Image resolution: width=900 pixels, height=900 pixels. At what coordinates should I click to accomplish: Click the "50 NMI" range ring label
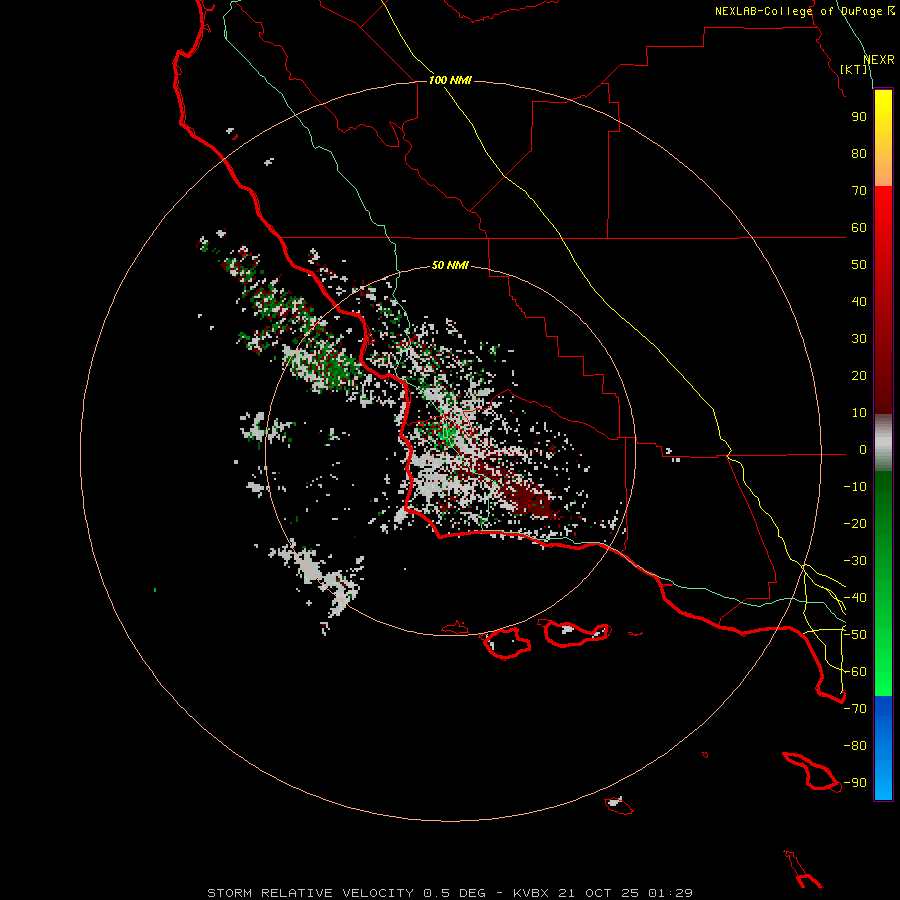(450, 265)
